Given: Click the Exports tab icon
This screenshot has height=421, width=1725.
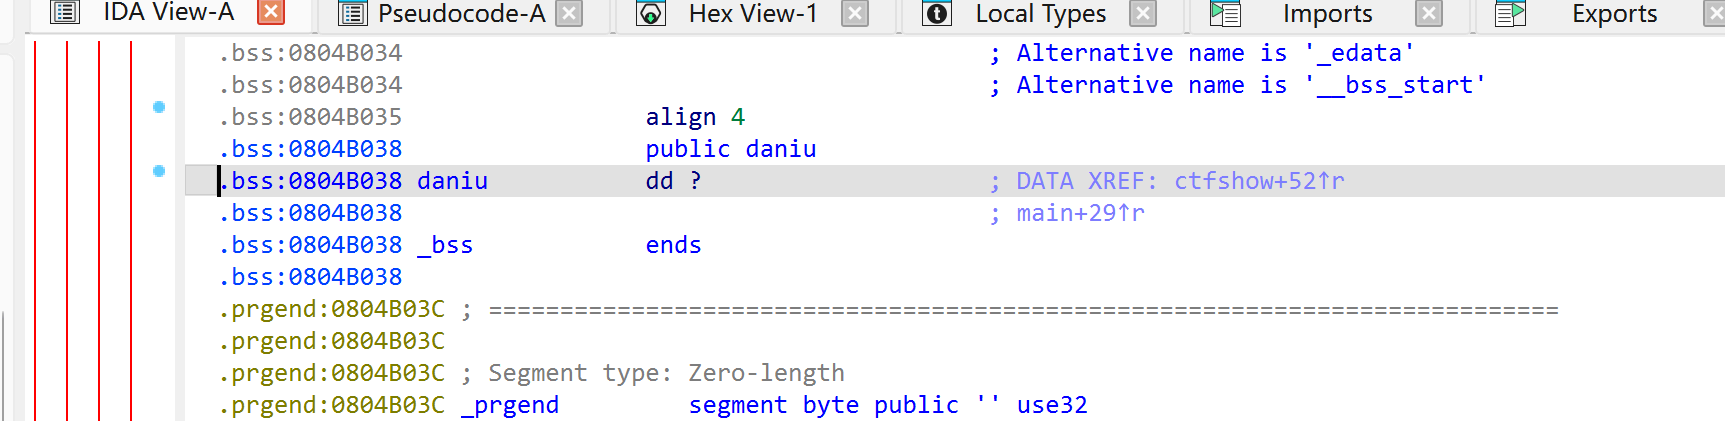Looking at the screenshot, I should tap(1510, 14).
